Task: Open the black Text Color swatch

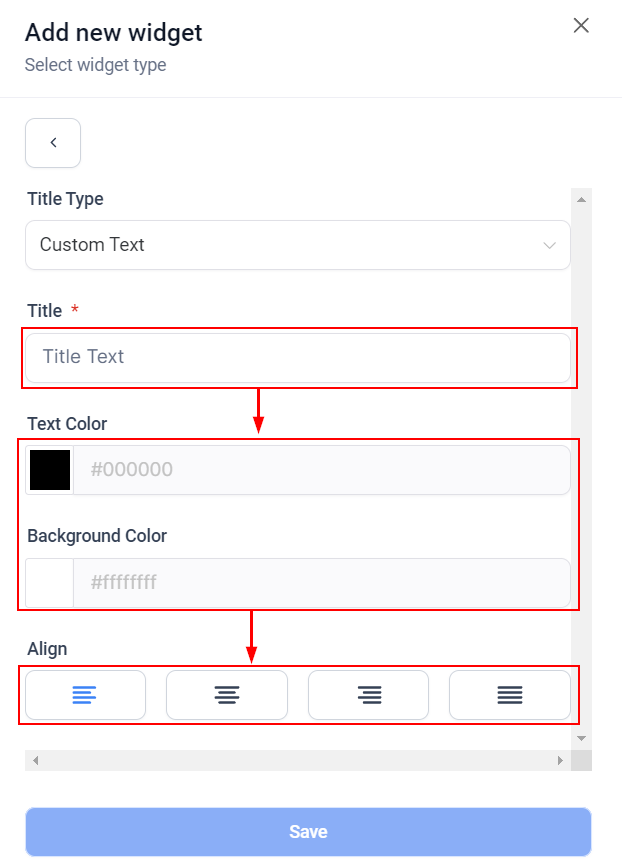Action: [50, 470]
